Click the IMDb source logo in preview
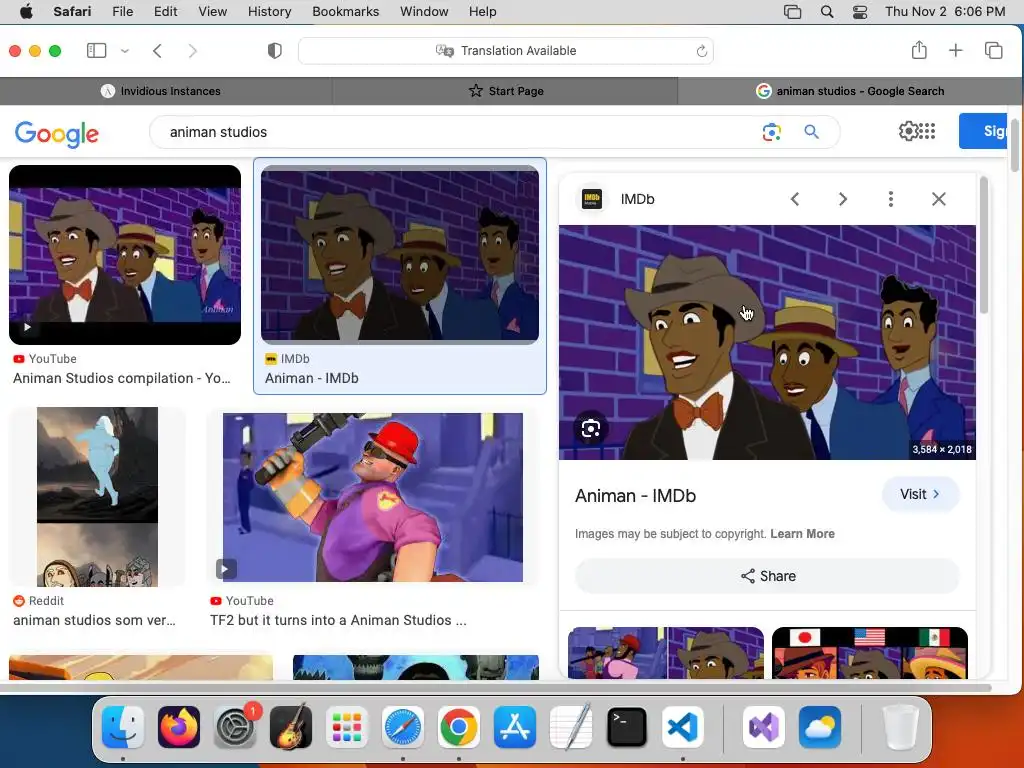The width and height of the screenshot is (1024, 768). coord(592,199)
